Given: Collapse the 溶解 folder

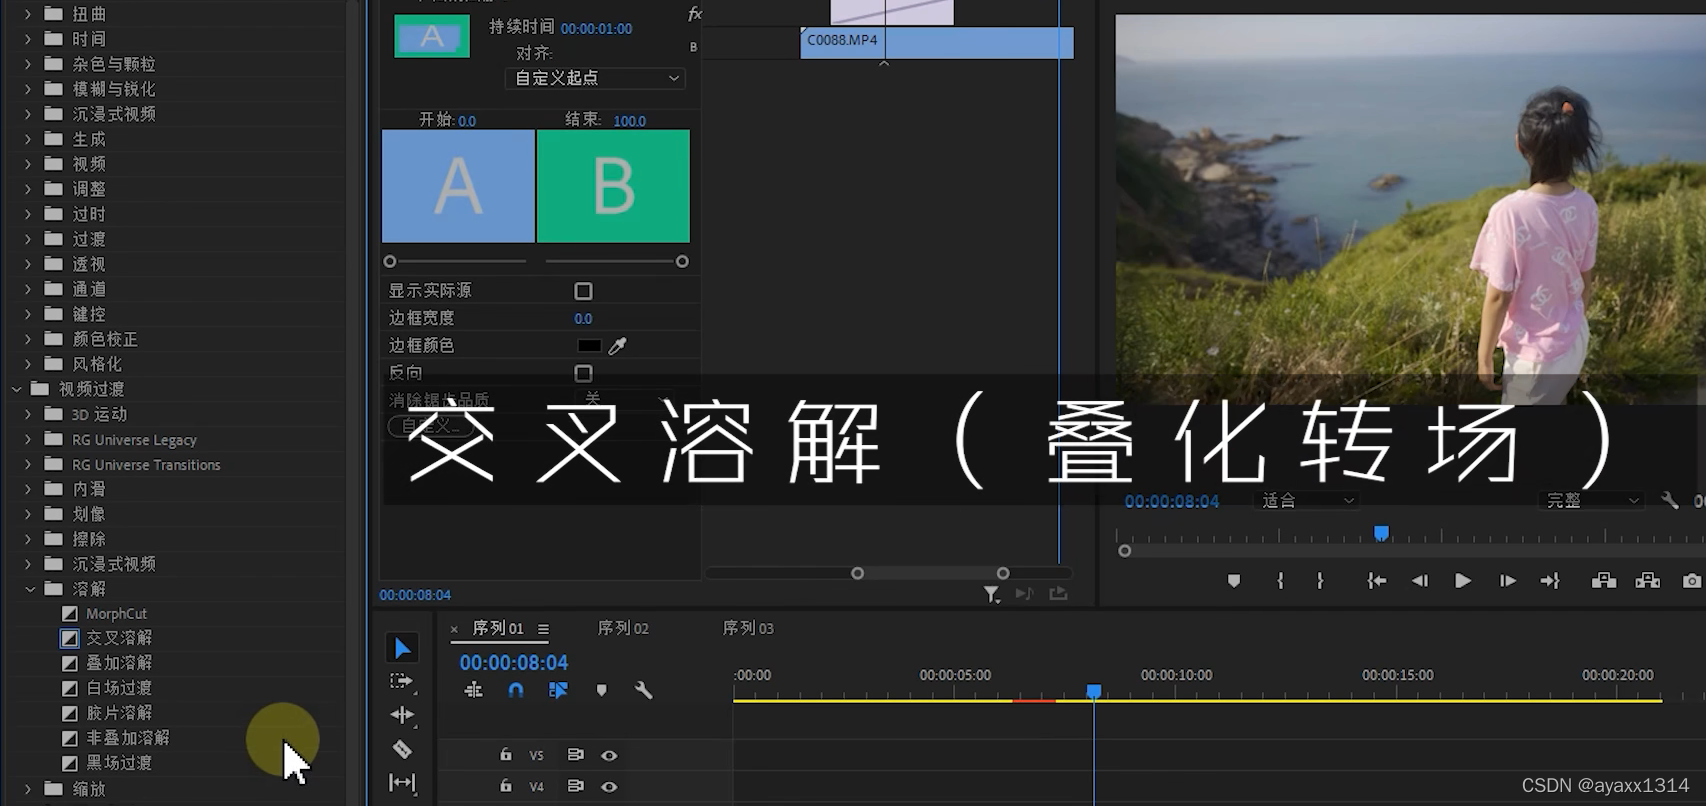Looking at the screenshot, I should [x=30, y=589].
